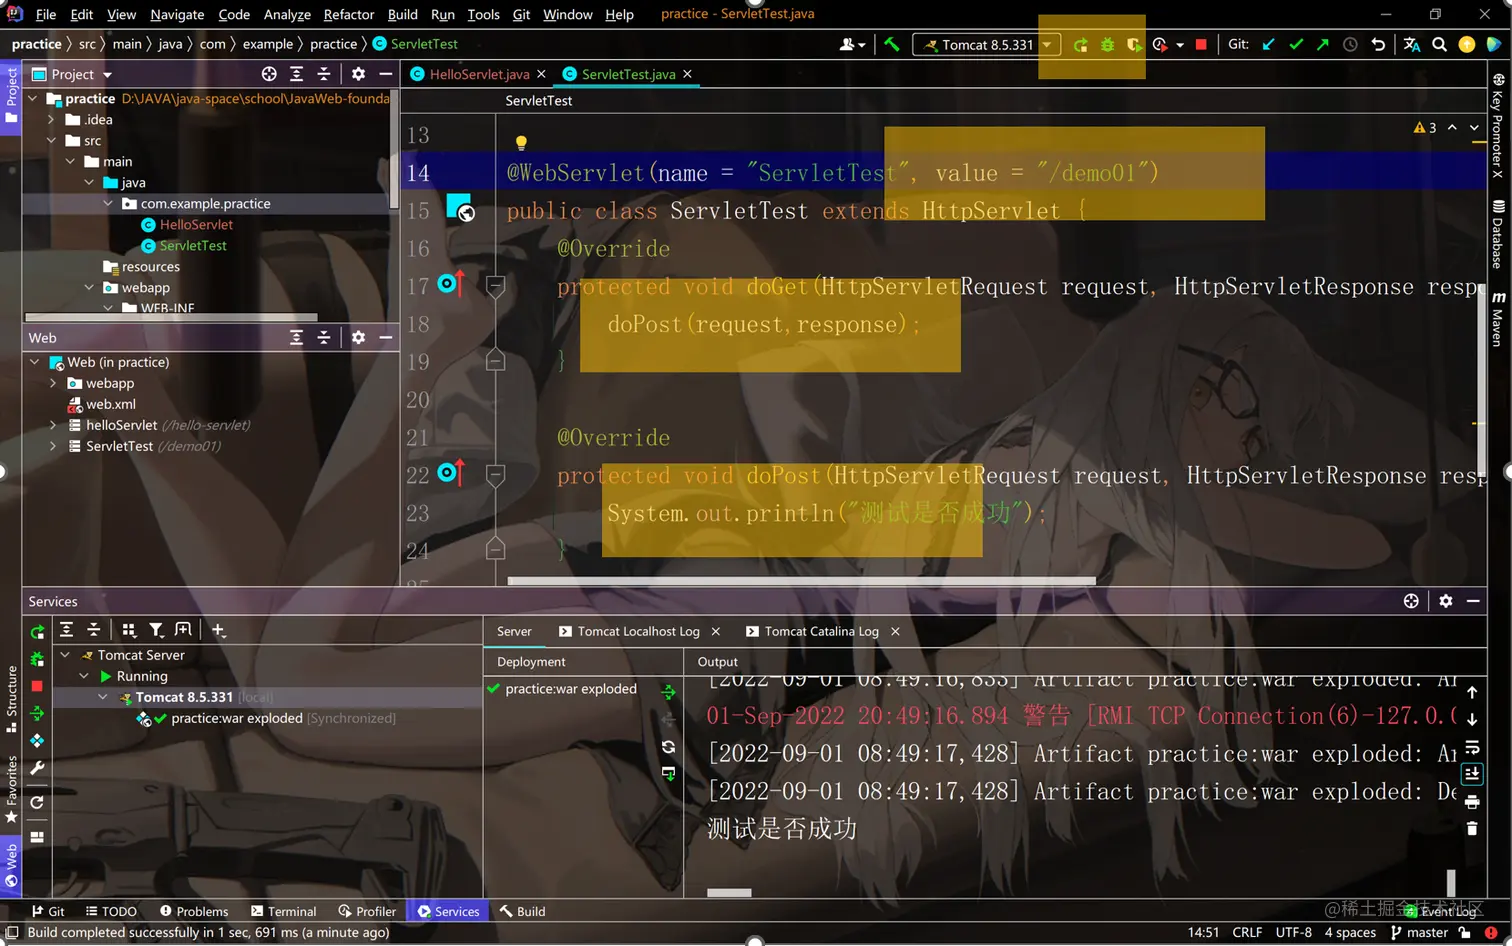Open Web panel settings gear
The height and width of the screenshot is (946, 1512).
tap(358, 338)
